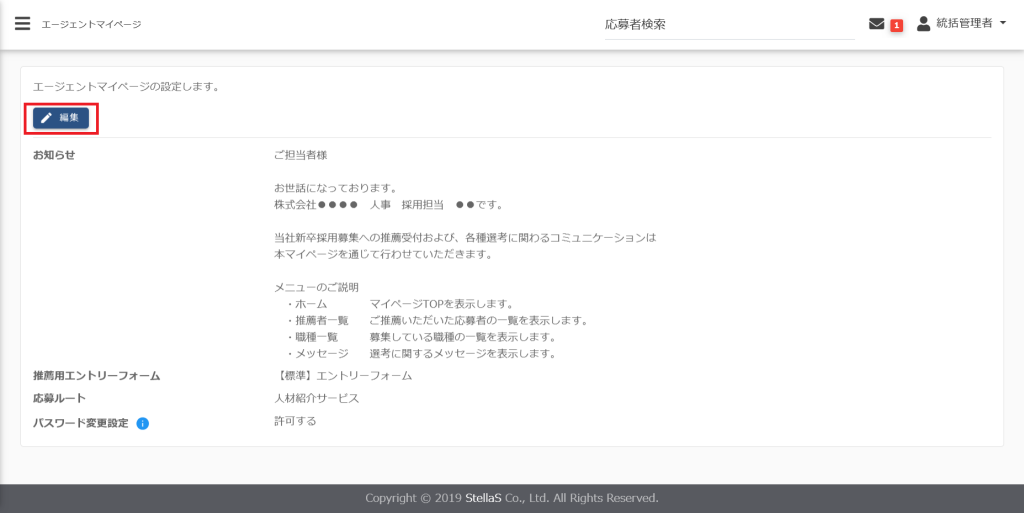
Task: Click the red notification badge showing 1
Action: click(x=896, y=25)
